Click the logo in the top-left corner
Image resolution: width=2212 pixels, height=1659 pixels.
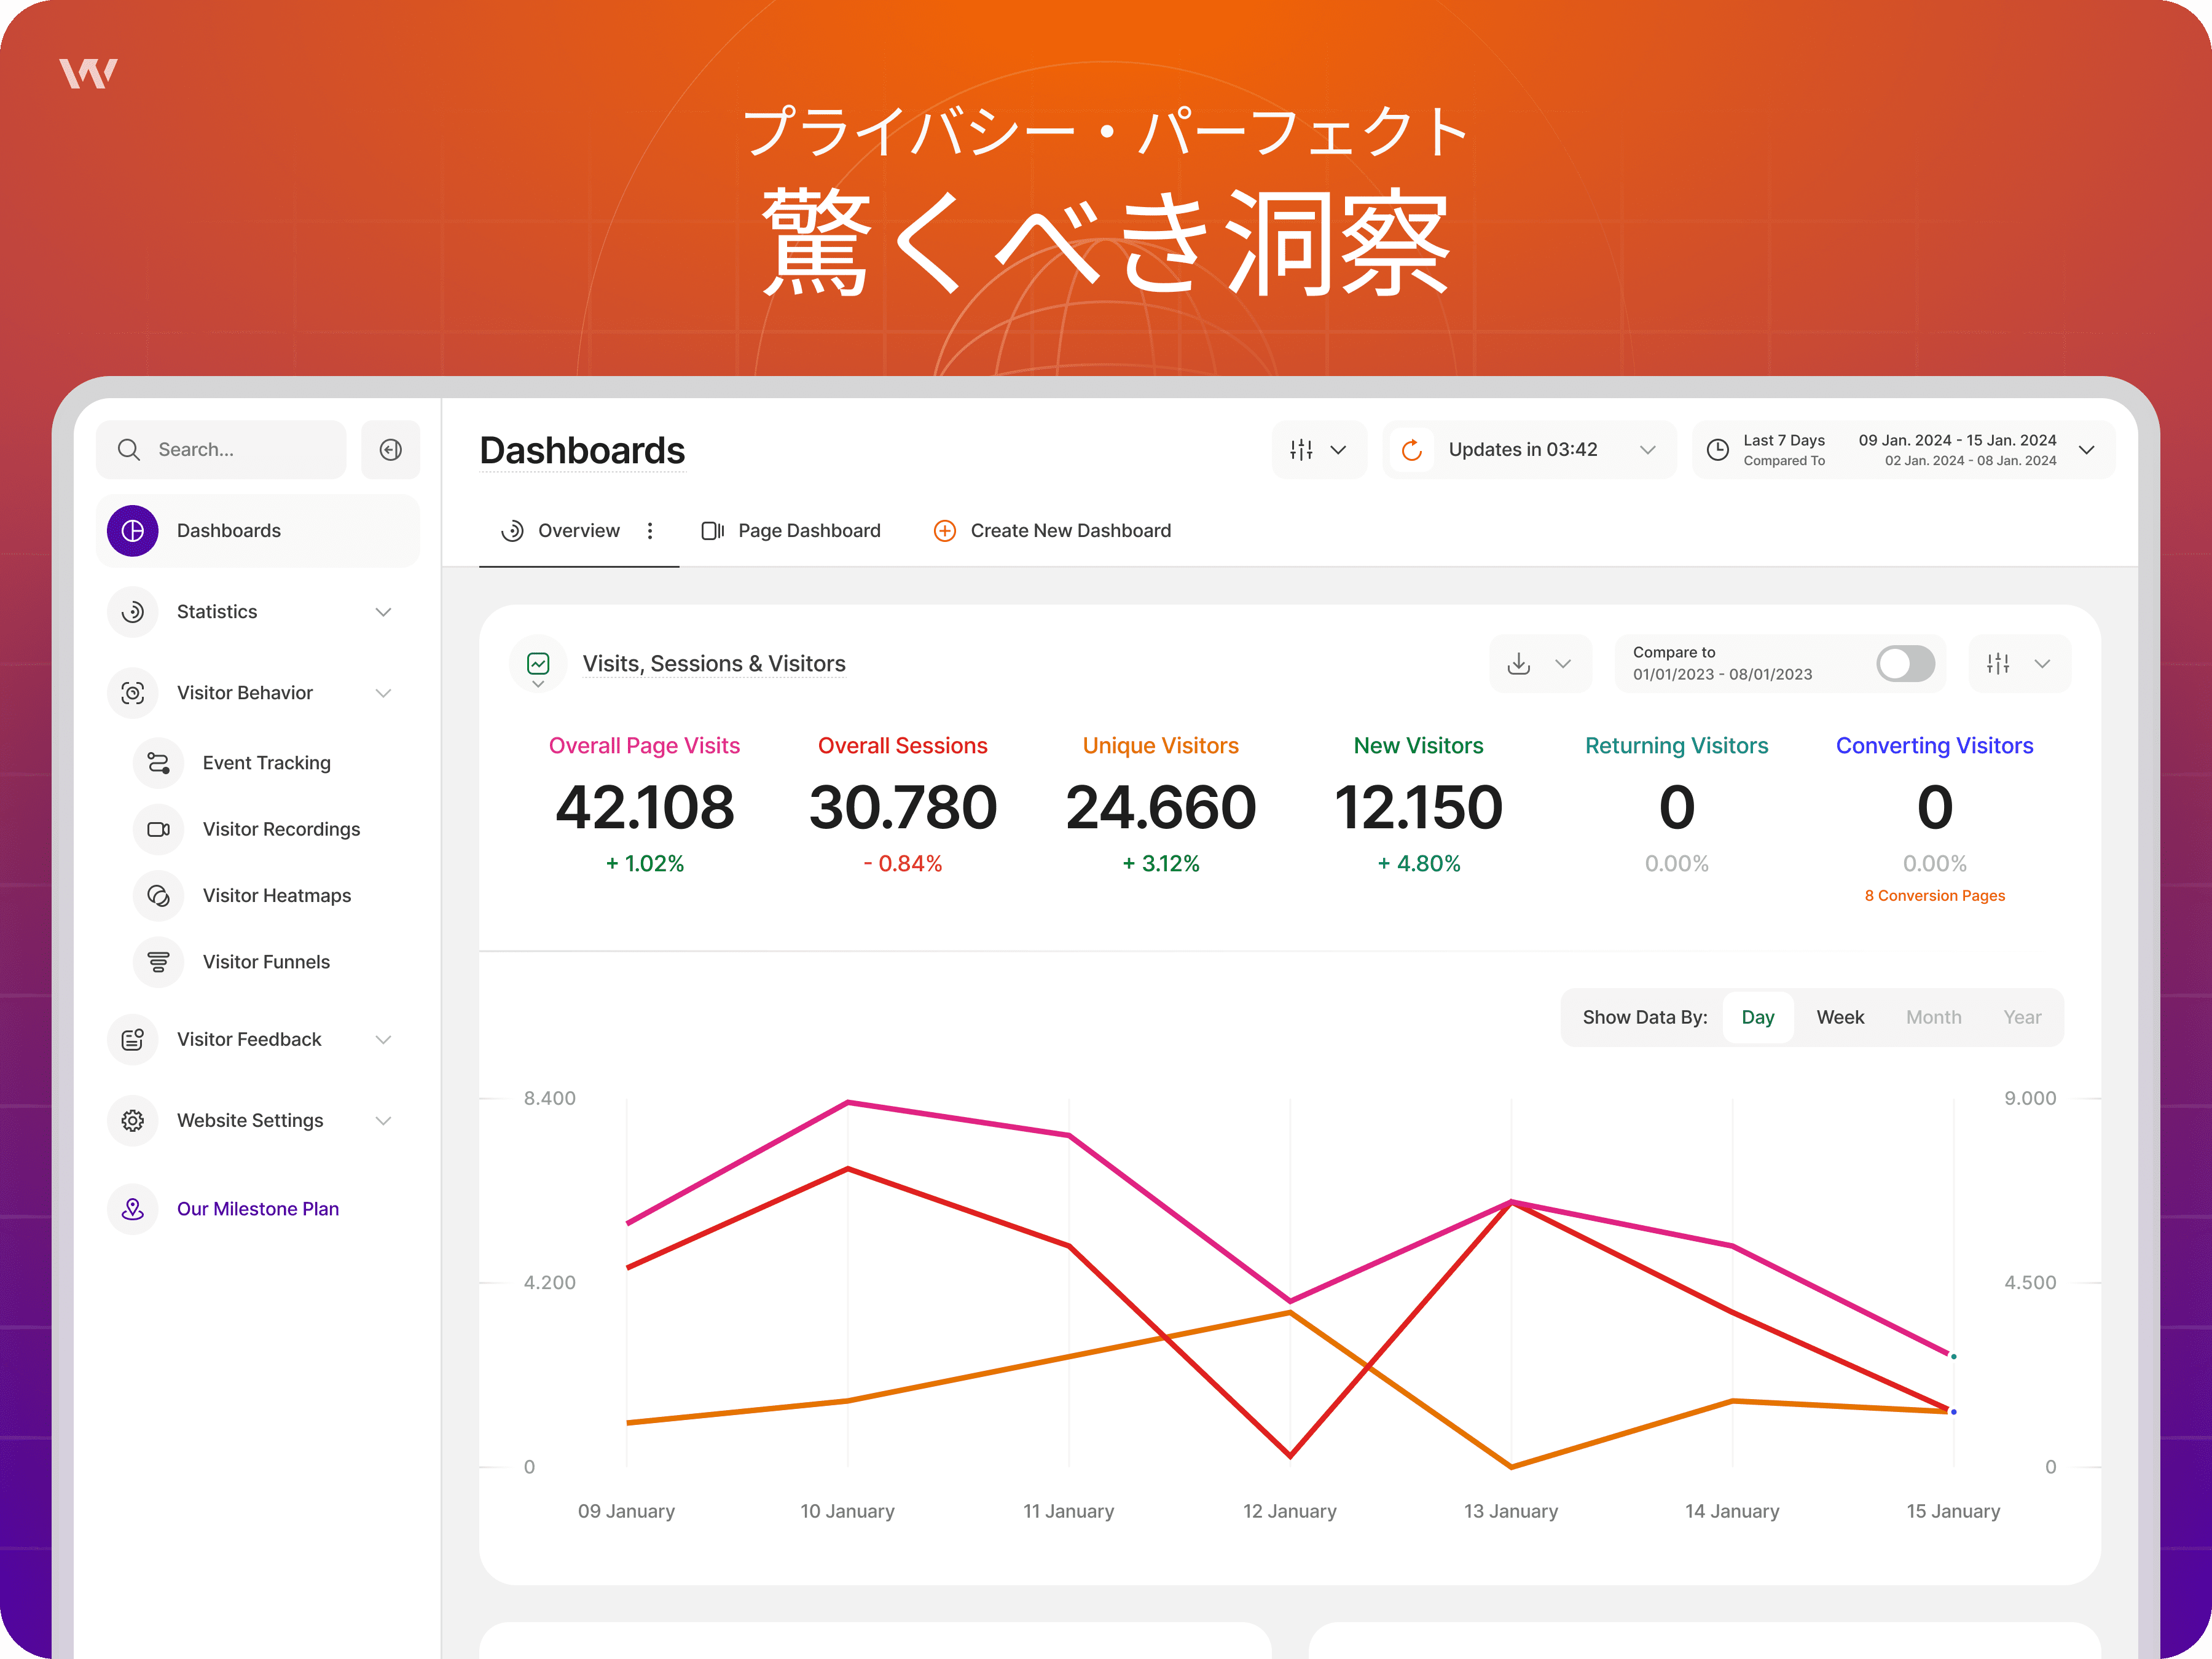(88, 73)
